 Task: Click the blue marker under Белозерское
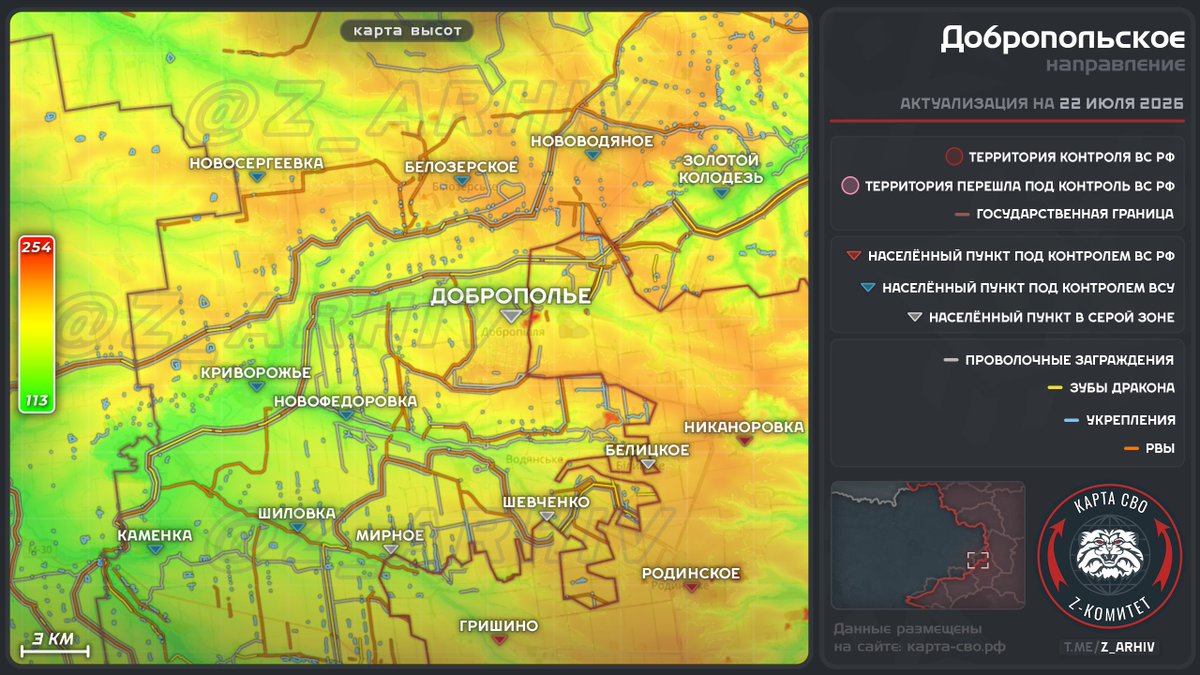click(x=461, y=182)
